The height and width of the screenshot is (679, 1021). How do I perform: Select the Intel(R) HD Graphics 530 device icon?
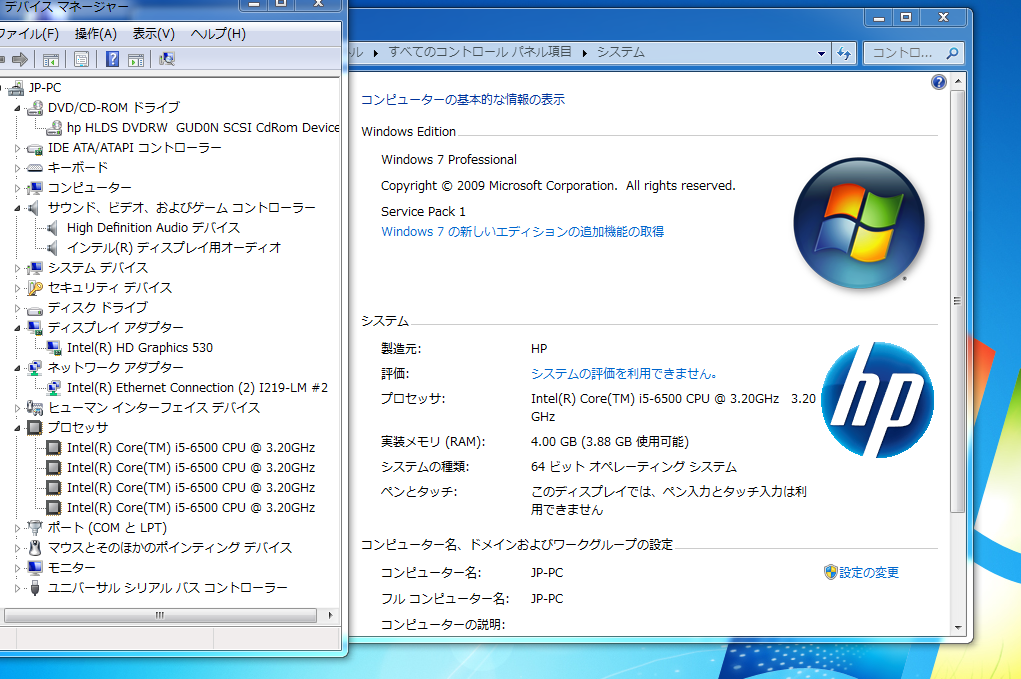54,347
